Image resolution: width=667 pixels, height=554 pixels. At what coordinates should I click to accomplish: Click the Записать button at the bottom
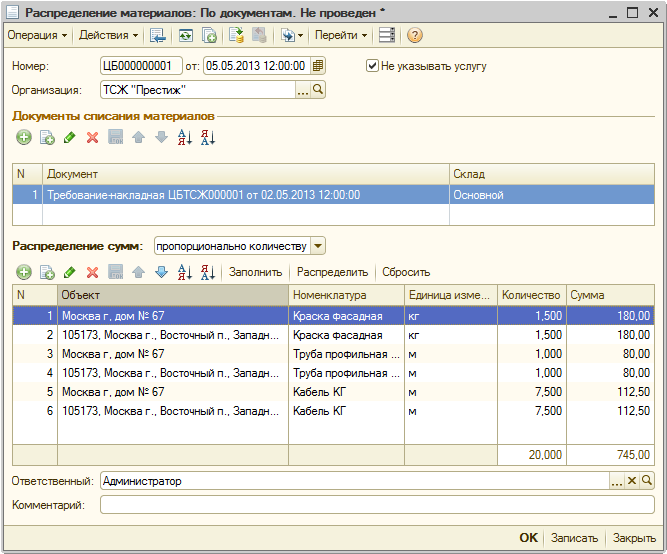[x=574, y=538]
